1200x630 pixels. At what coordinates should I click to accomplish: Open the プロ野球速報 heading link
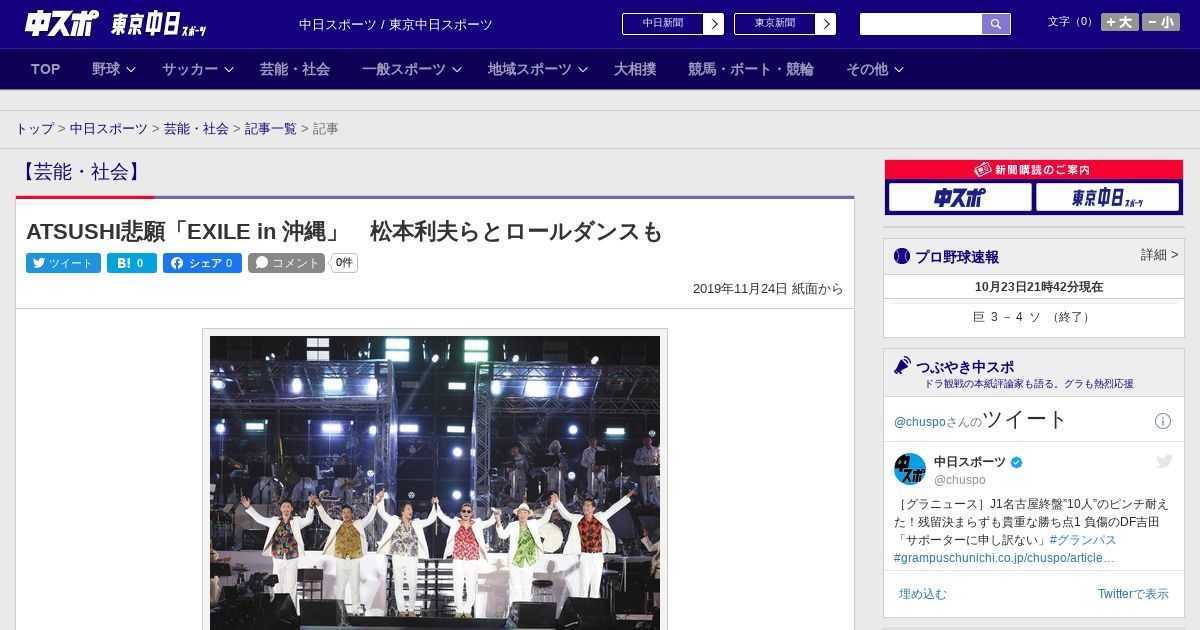pos(957,257)
